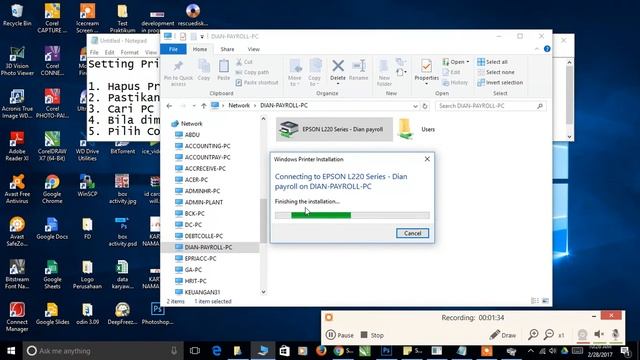Show hidden system tray icons
This screenshot has height=360, width=640.
click(x=531, y=351)
